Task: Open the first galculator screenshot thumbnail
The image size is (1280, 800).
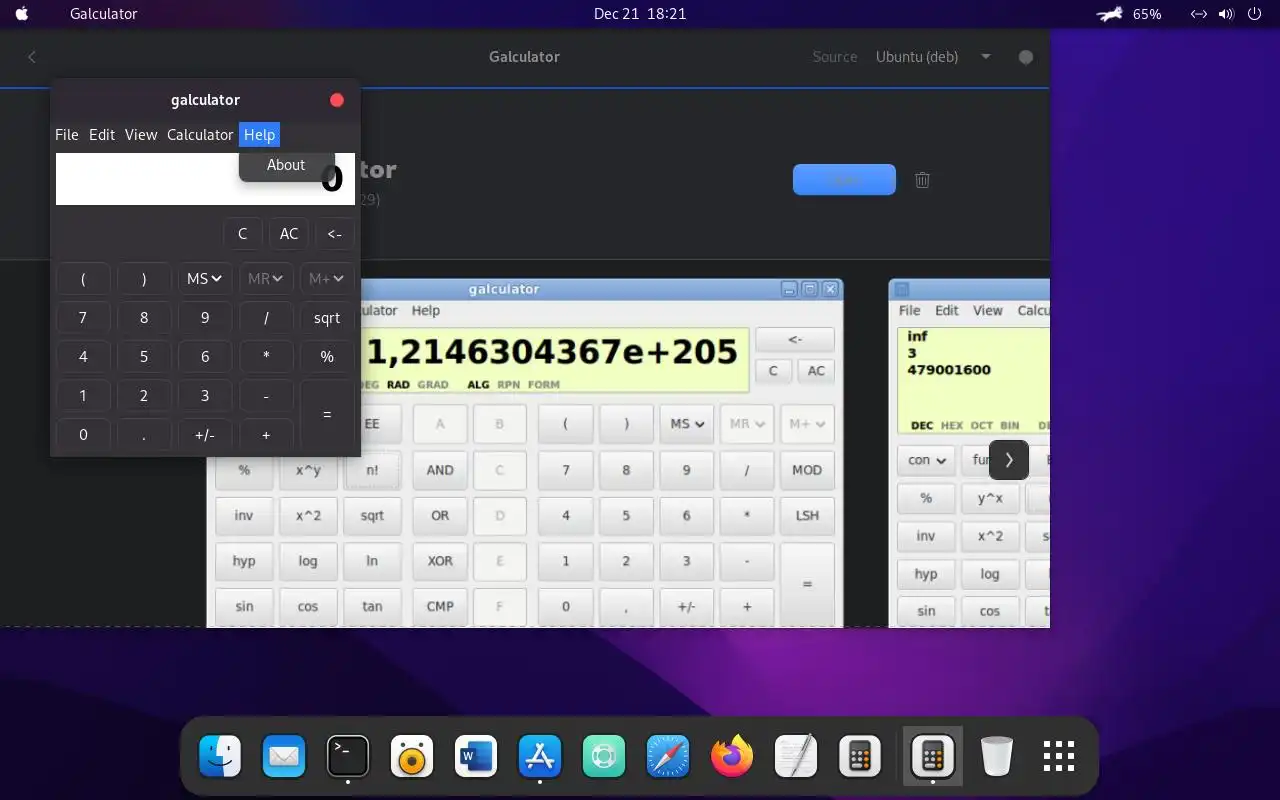Action: (525, 453)
